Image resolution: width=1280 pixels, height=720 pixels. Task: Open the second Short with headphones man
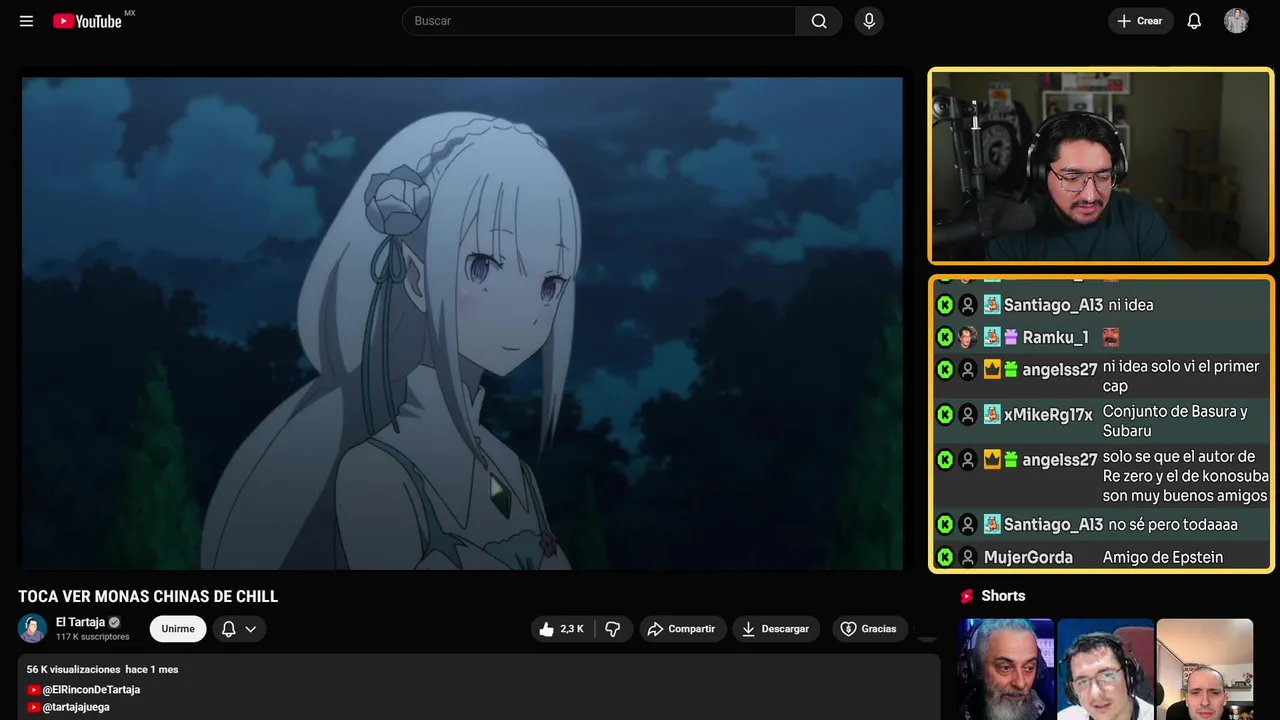(1105, 669)
